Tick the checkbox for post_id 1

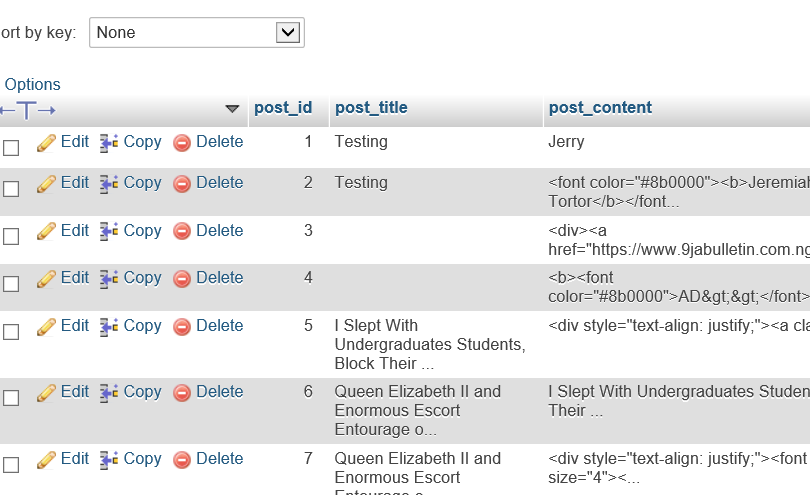11,148
